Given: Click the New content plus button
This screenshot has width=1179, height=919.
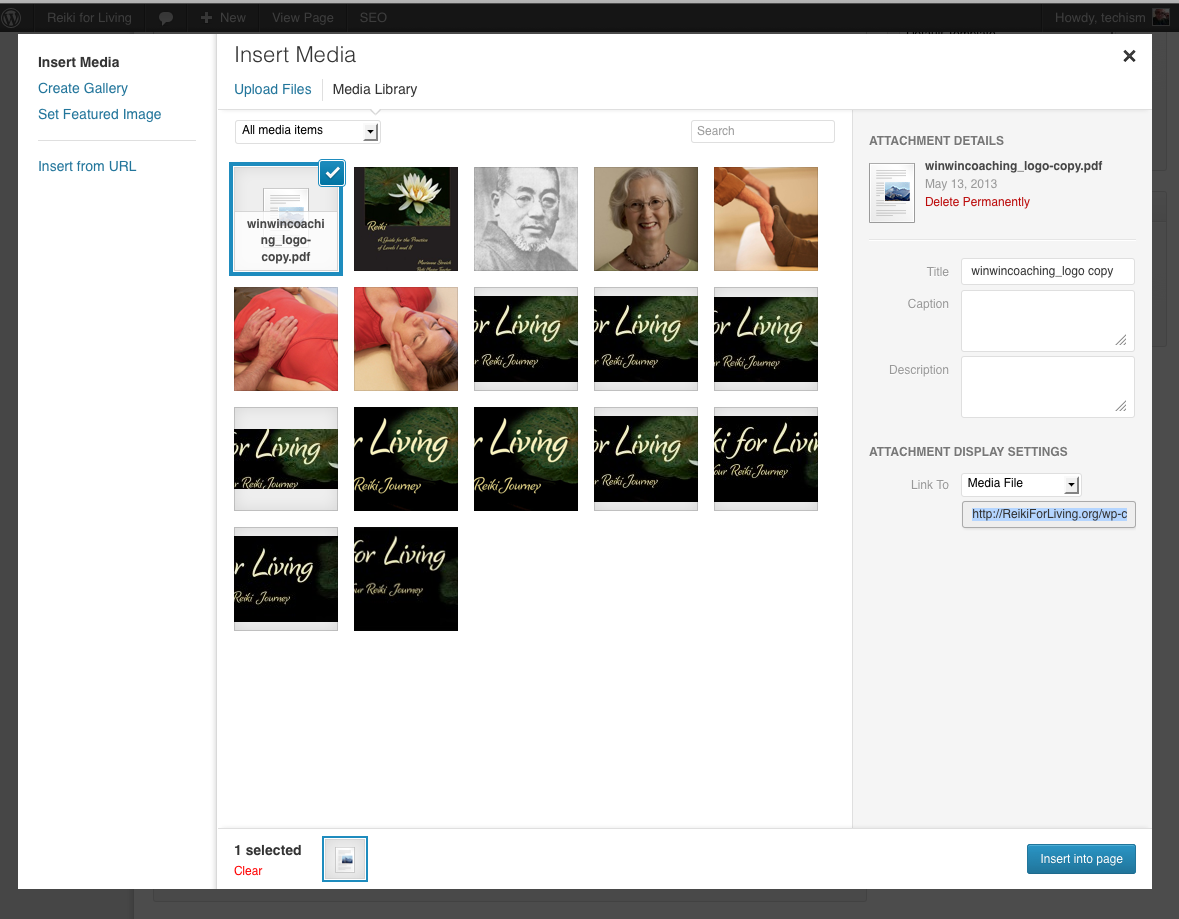Looking at the screenshot, I should click(222, 18).
